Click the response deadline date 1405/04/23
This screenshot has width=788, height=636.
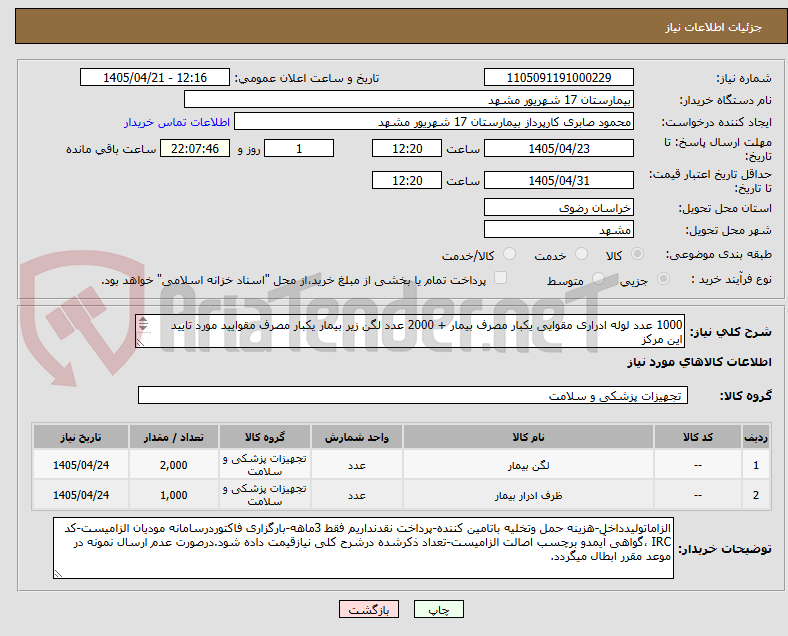(559, 149)
